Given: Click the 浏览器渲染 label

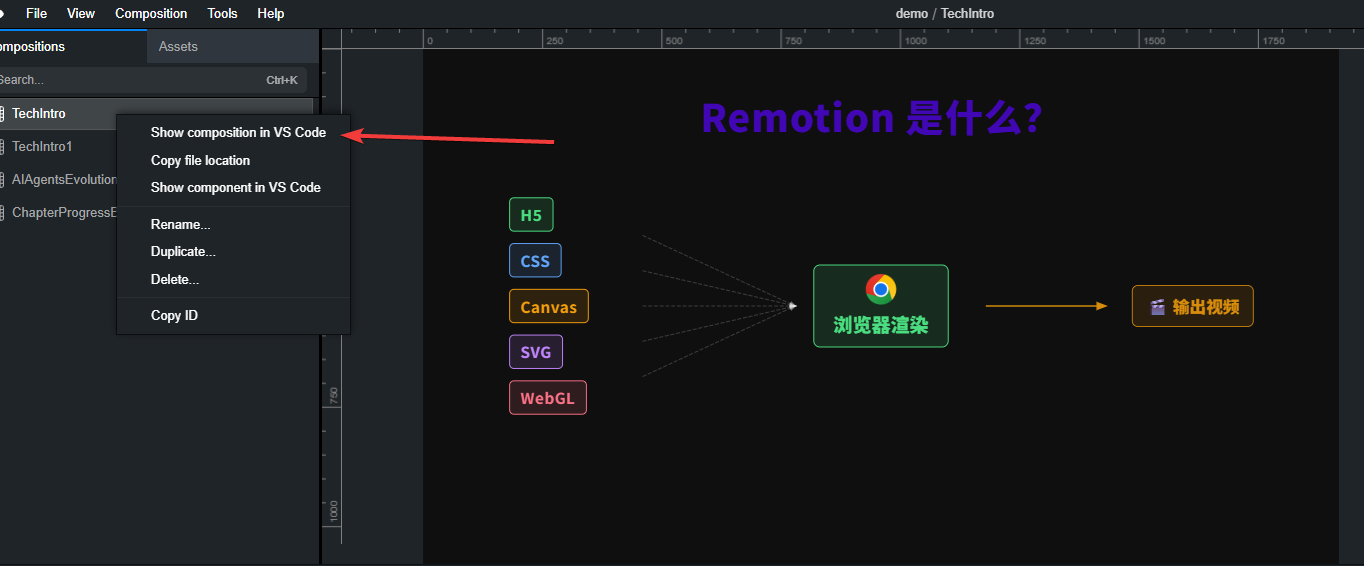Looking at the screenshot, I should coord(881,325).
